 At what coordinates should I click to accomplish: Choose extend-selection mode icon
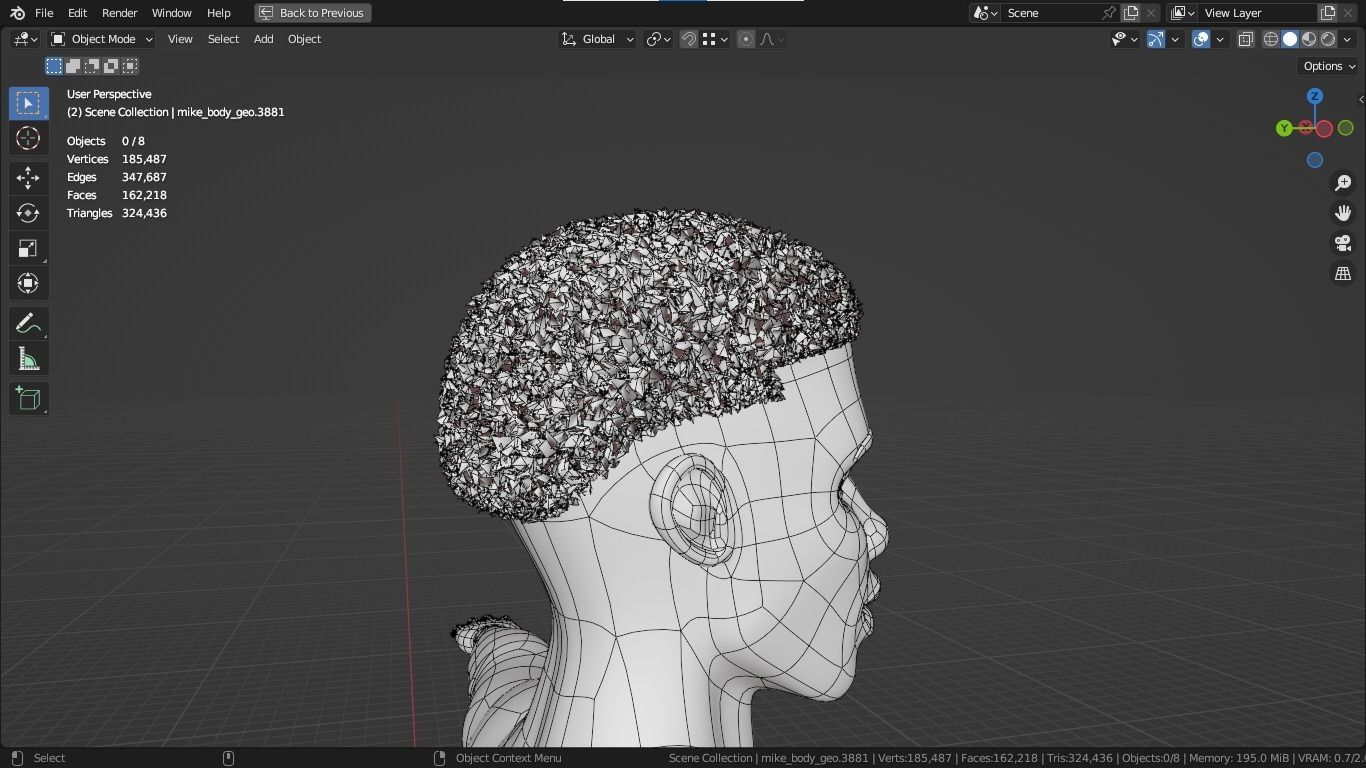[x=73, y=66]
